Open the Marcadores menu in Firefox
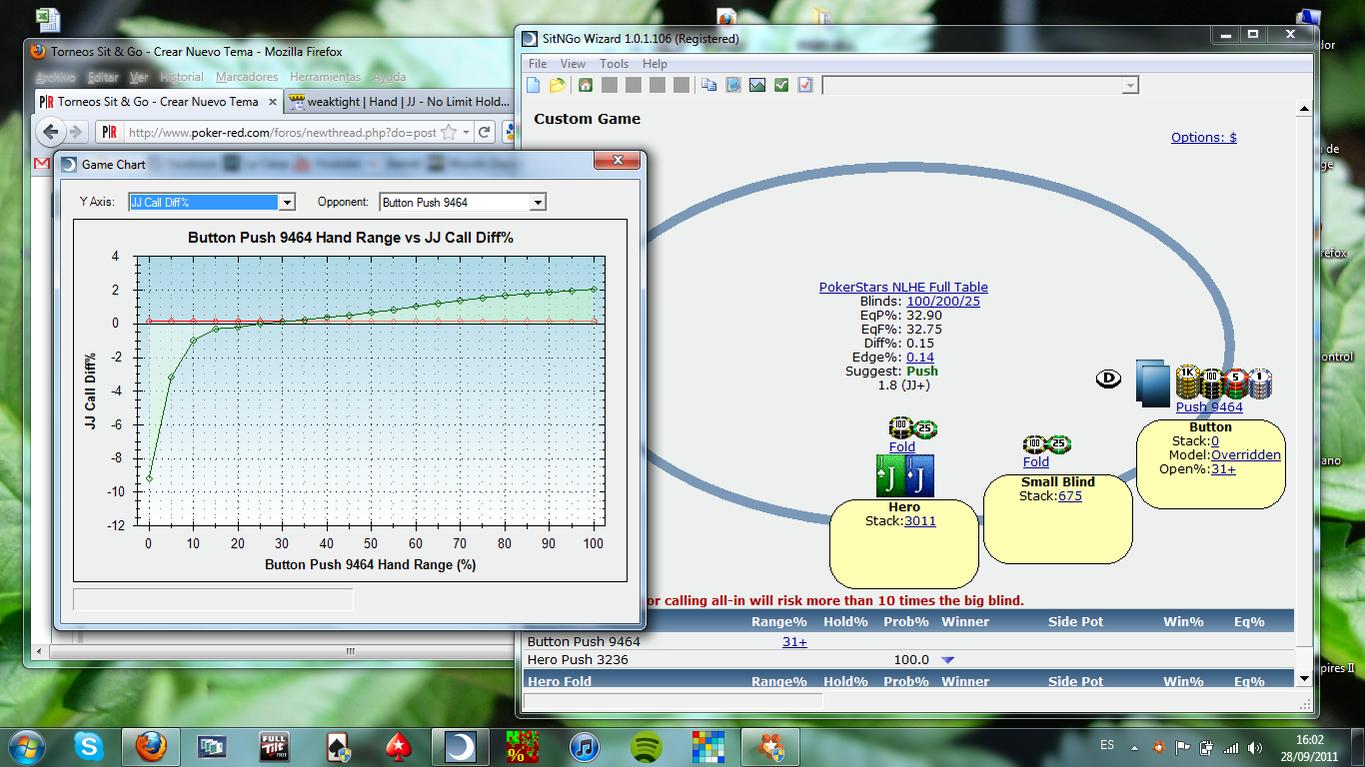 click(x=247, y=77)
